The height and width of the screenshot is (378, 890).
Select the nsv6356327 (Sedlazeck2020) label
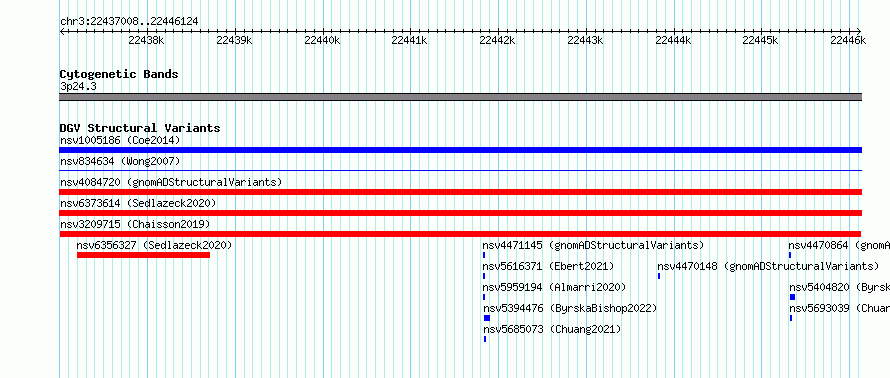coord(154,245)
